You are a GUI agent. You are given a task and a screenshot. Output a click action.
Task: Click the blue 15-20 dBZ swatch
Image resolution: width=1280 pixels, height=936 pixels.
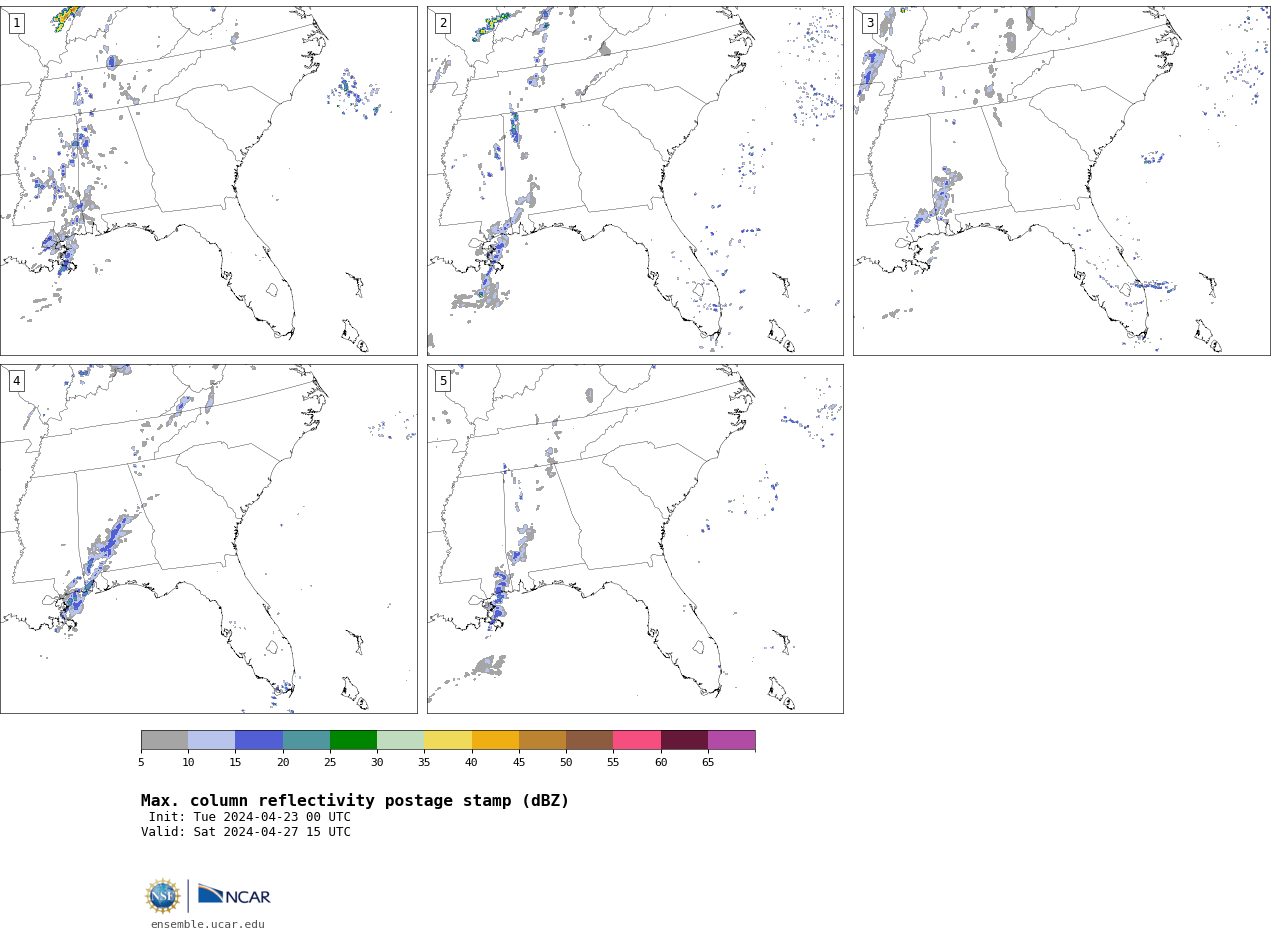pyautogui.click(x=259, y=740)
